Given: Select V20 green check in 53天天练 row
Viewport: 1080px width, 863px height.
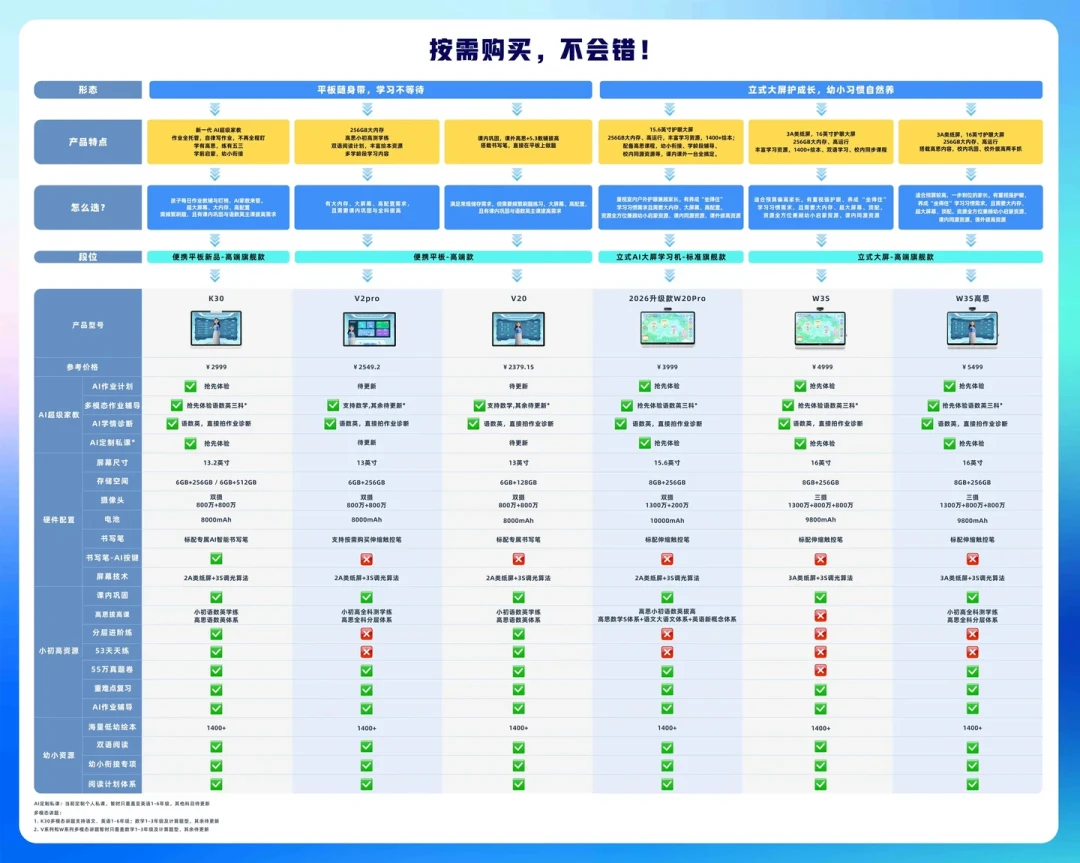Looking at the screenshot, I should tap(519, 652).
